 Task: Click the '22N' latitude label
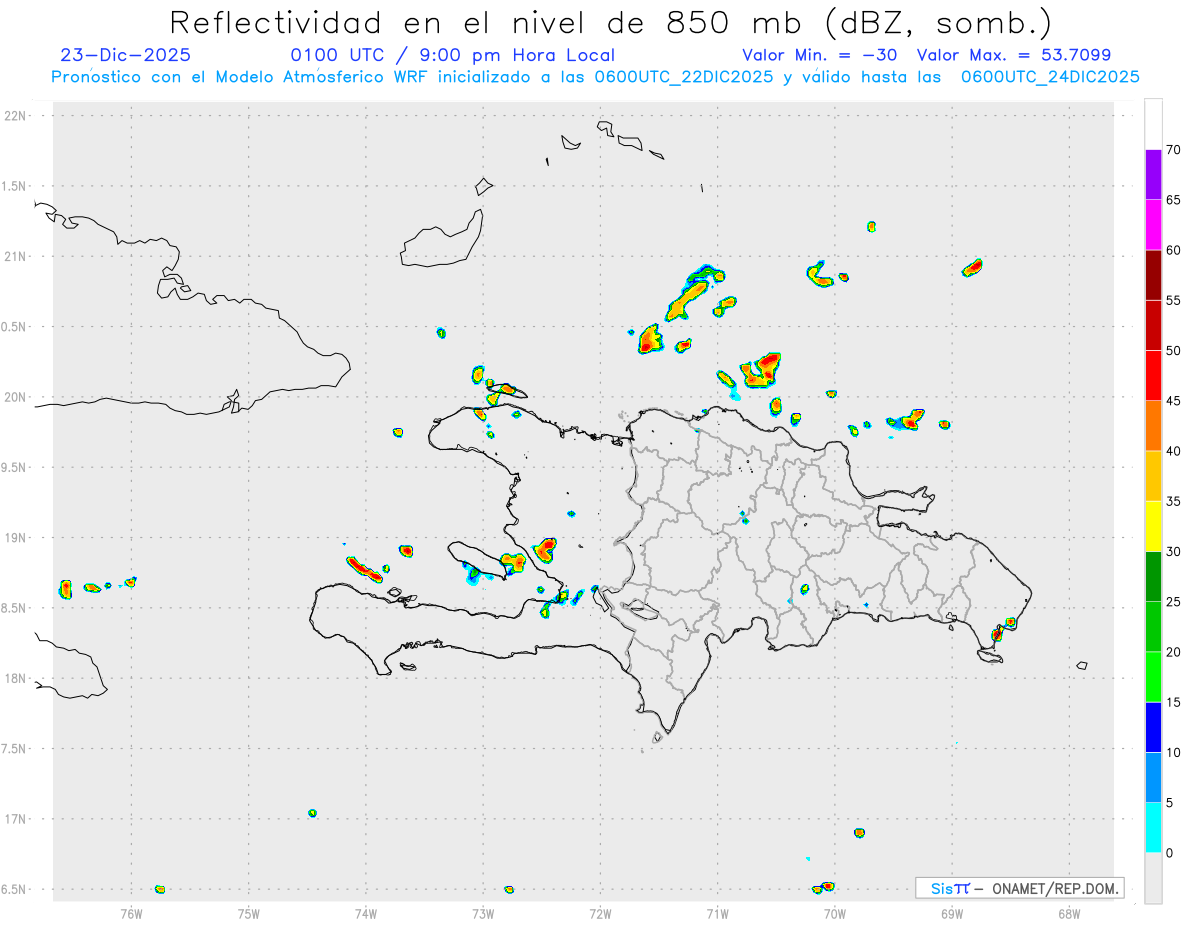17,116
